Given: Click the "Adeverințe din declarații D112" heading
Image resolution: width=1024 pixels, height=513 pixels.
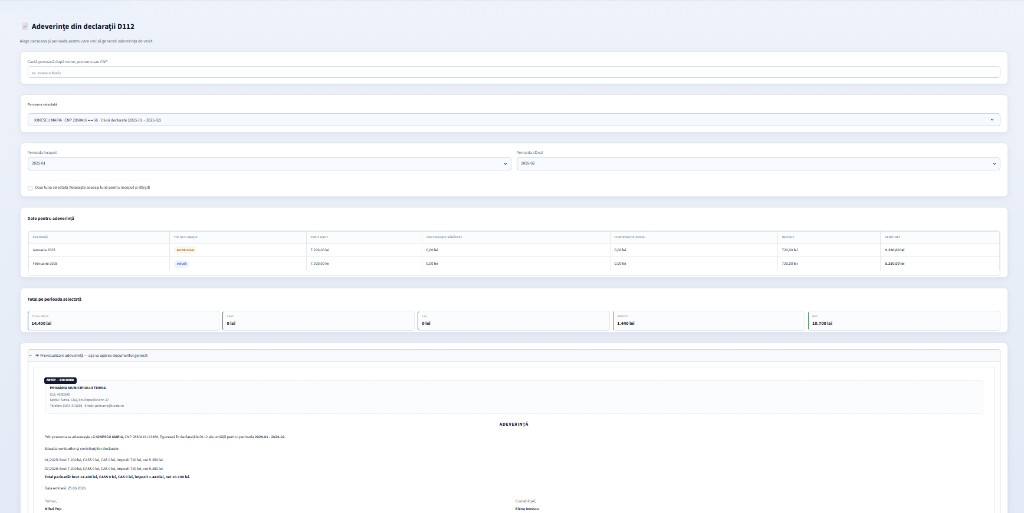Looking at the screenshot, I should click(83, 27).
